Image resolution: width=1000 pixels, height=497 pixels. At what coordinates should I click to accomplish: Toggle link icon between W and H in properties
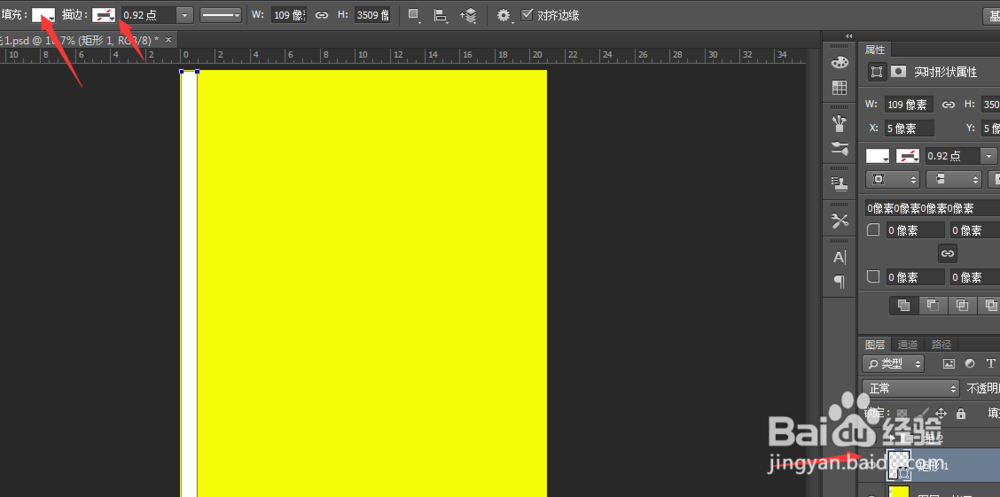click(948, 105)
